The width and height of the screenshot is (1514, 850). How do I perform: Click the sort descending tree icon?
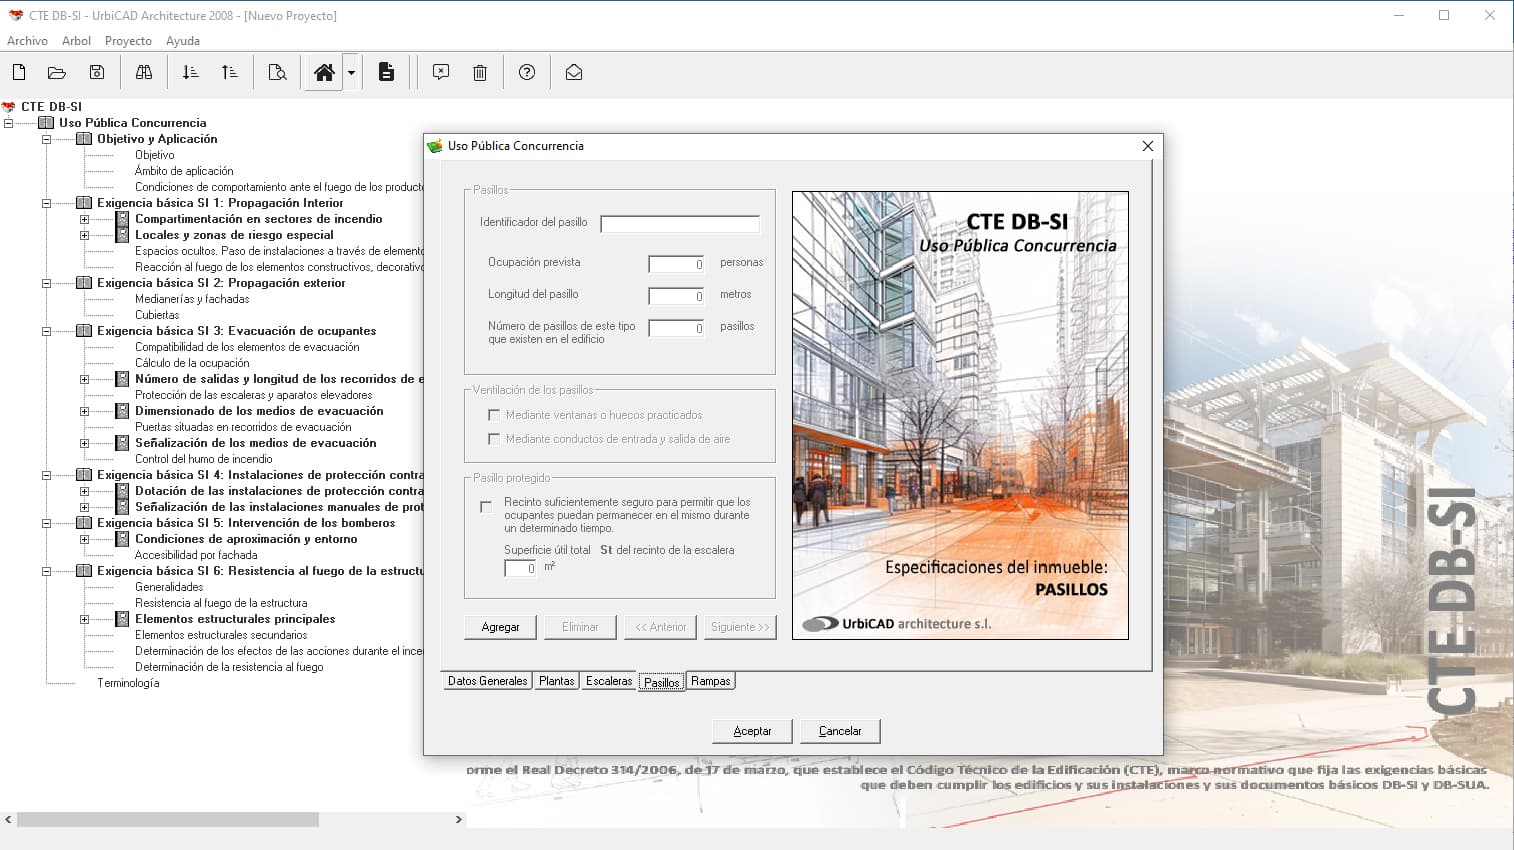tap(190, 72)
